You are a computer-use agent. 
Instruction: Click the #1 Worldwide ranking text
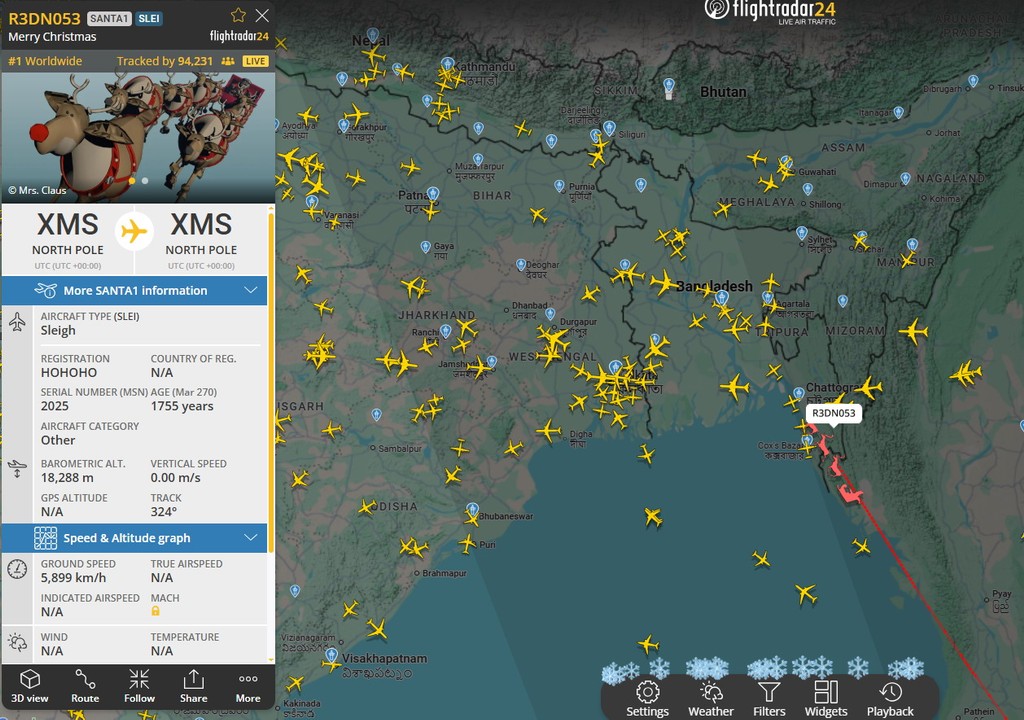pos(45,61)
